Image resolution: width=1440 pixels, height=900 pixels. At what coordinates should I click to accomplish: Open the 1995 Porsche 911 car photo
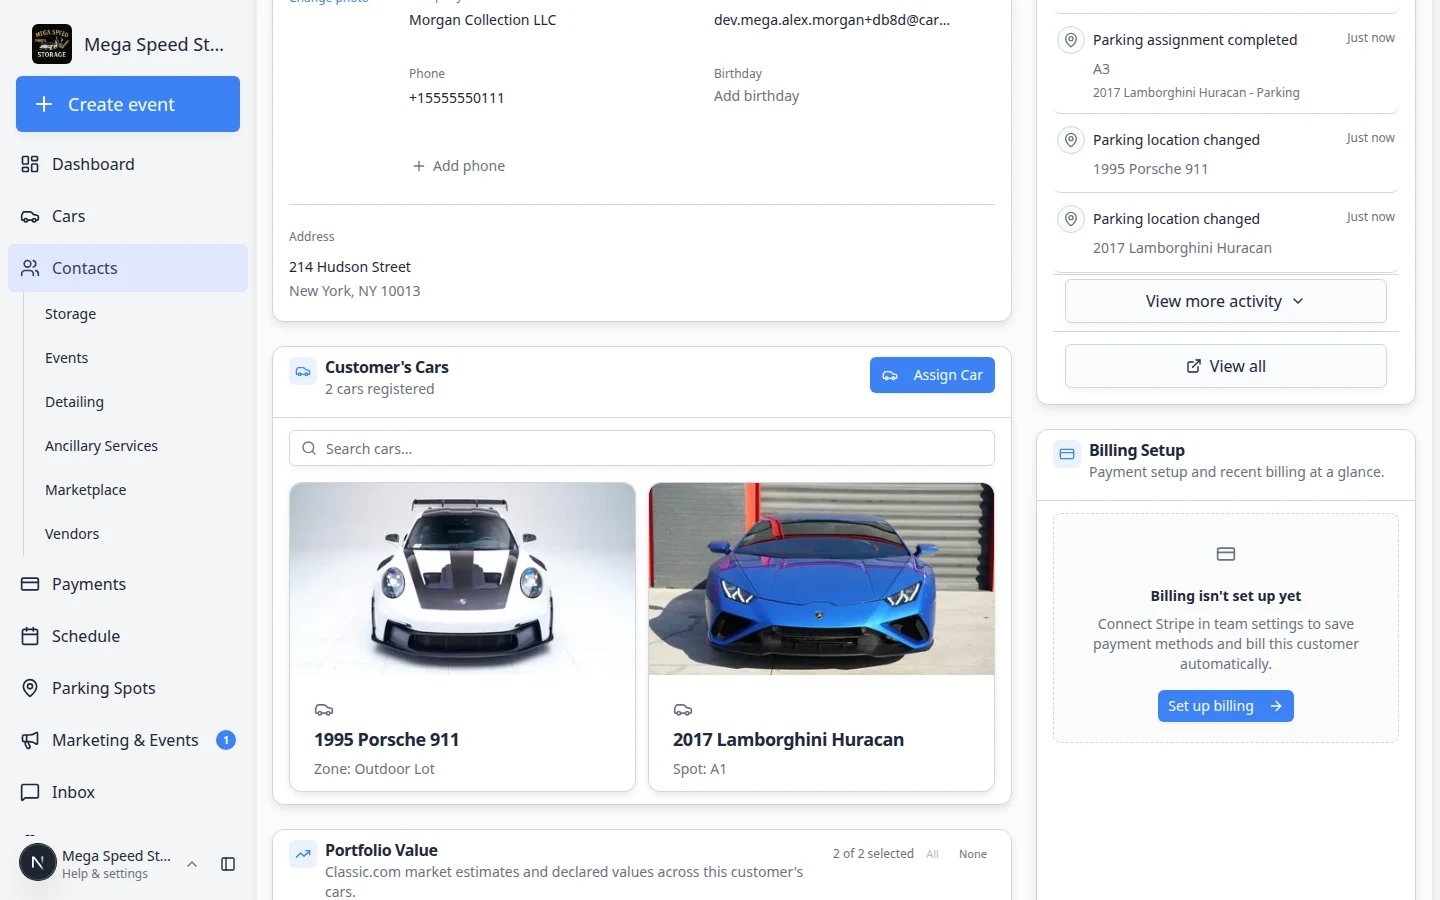462,579
